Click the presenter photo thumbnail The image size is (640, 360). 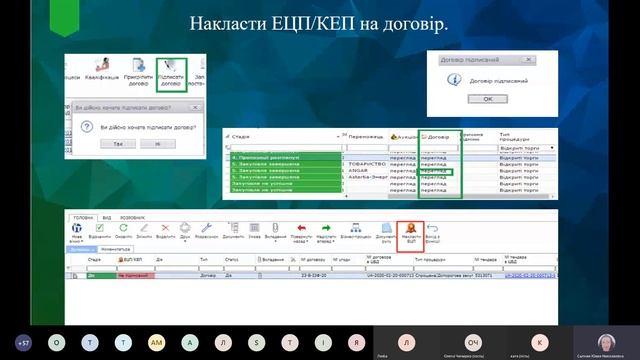click(606, 343)
